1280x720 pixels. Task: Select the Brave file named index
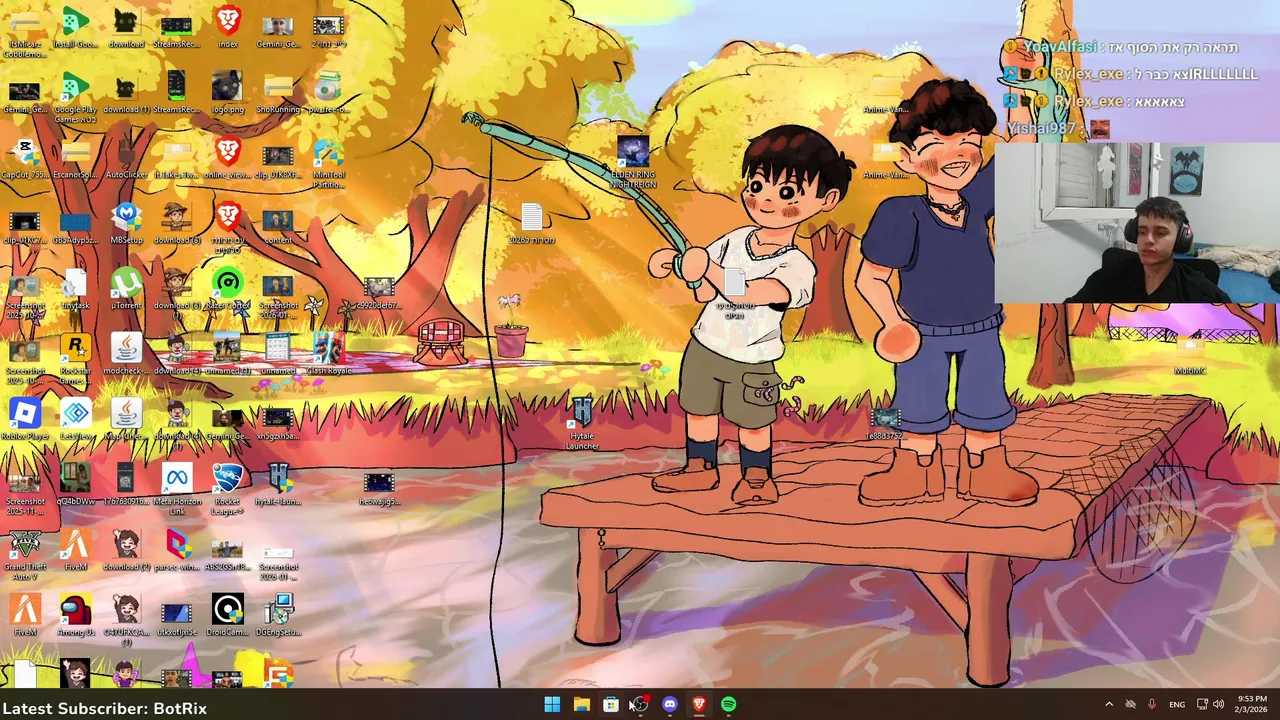(x=228, y=29)
